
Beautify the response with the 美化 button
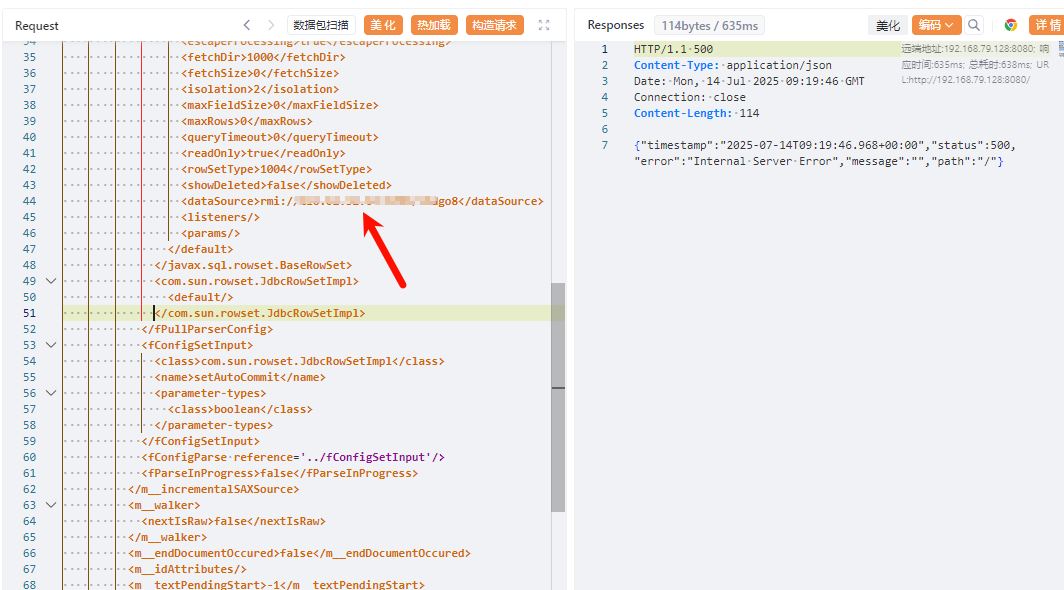pos(887,25)
